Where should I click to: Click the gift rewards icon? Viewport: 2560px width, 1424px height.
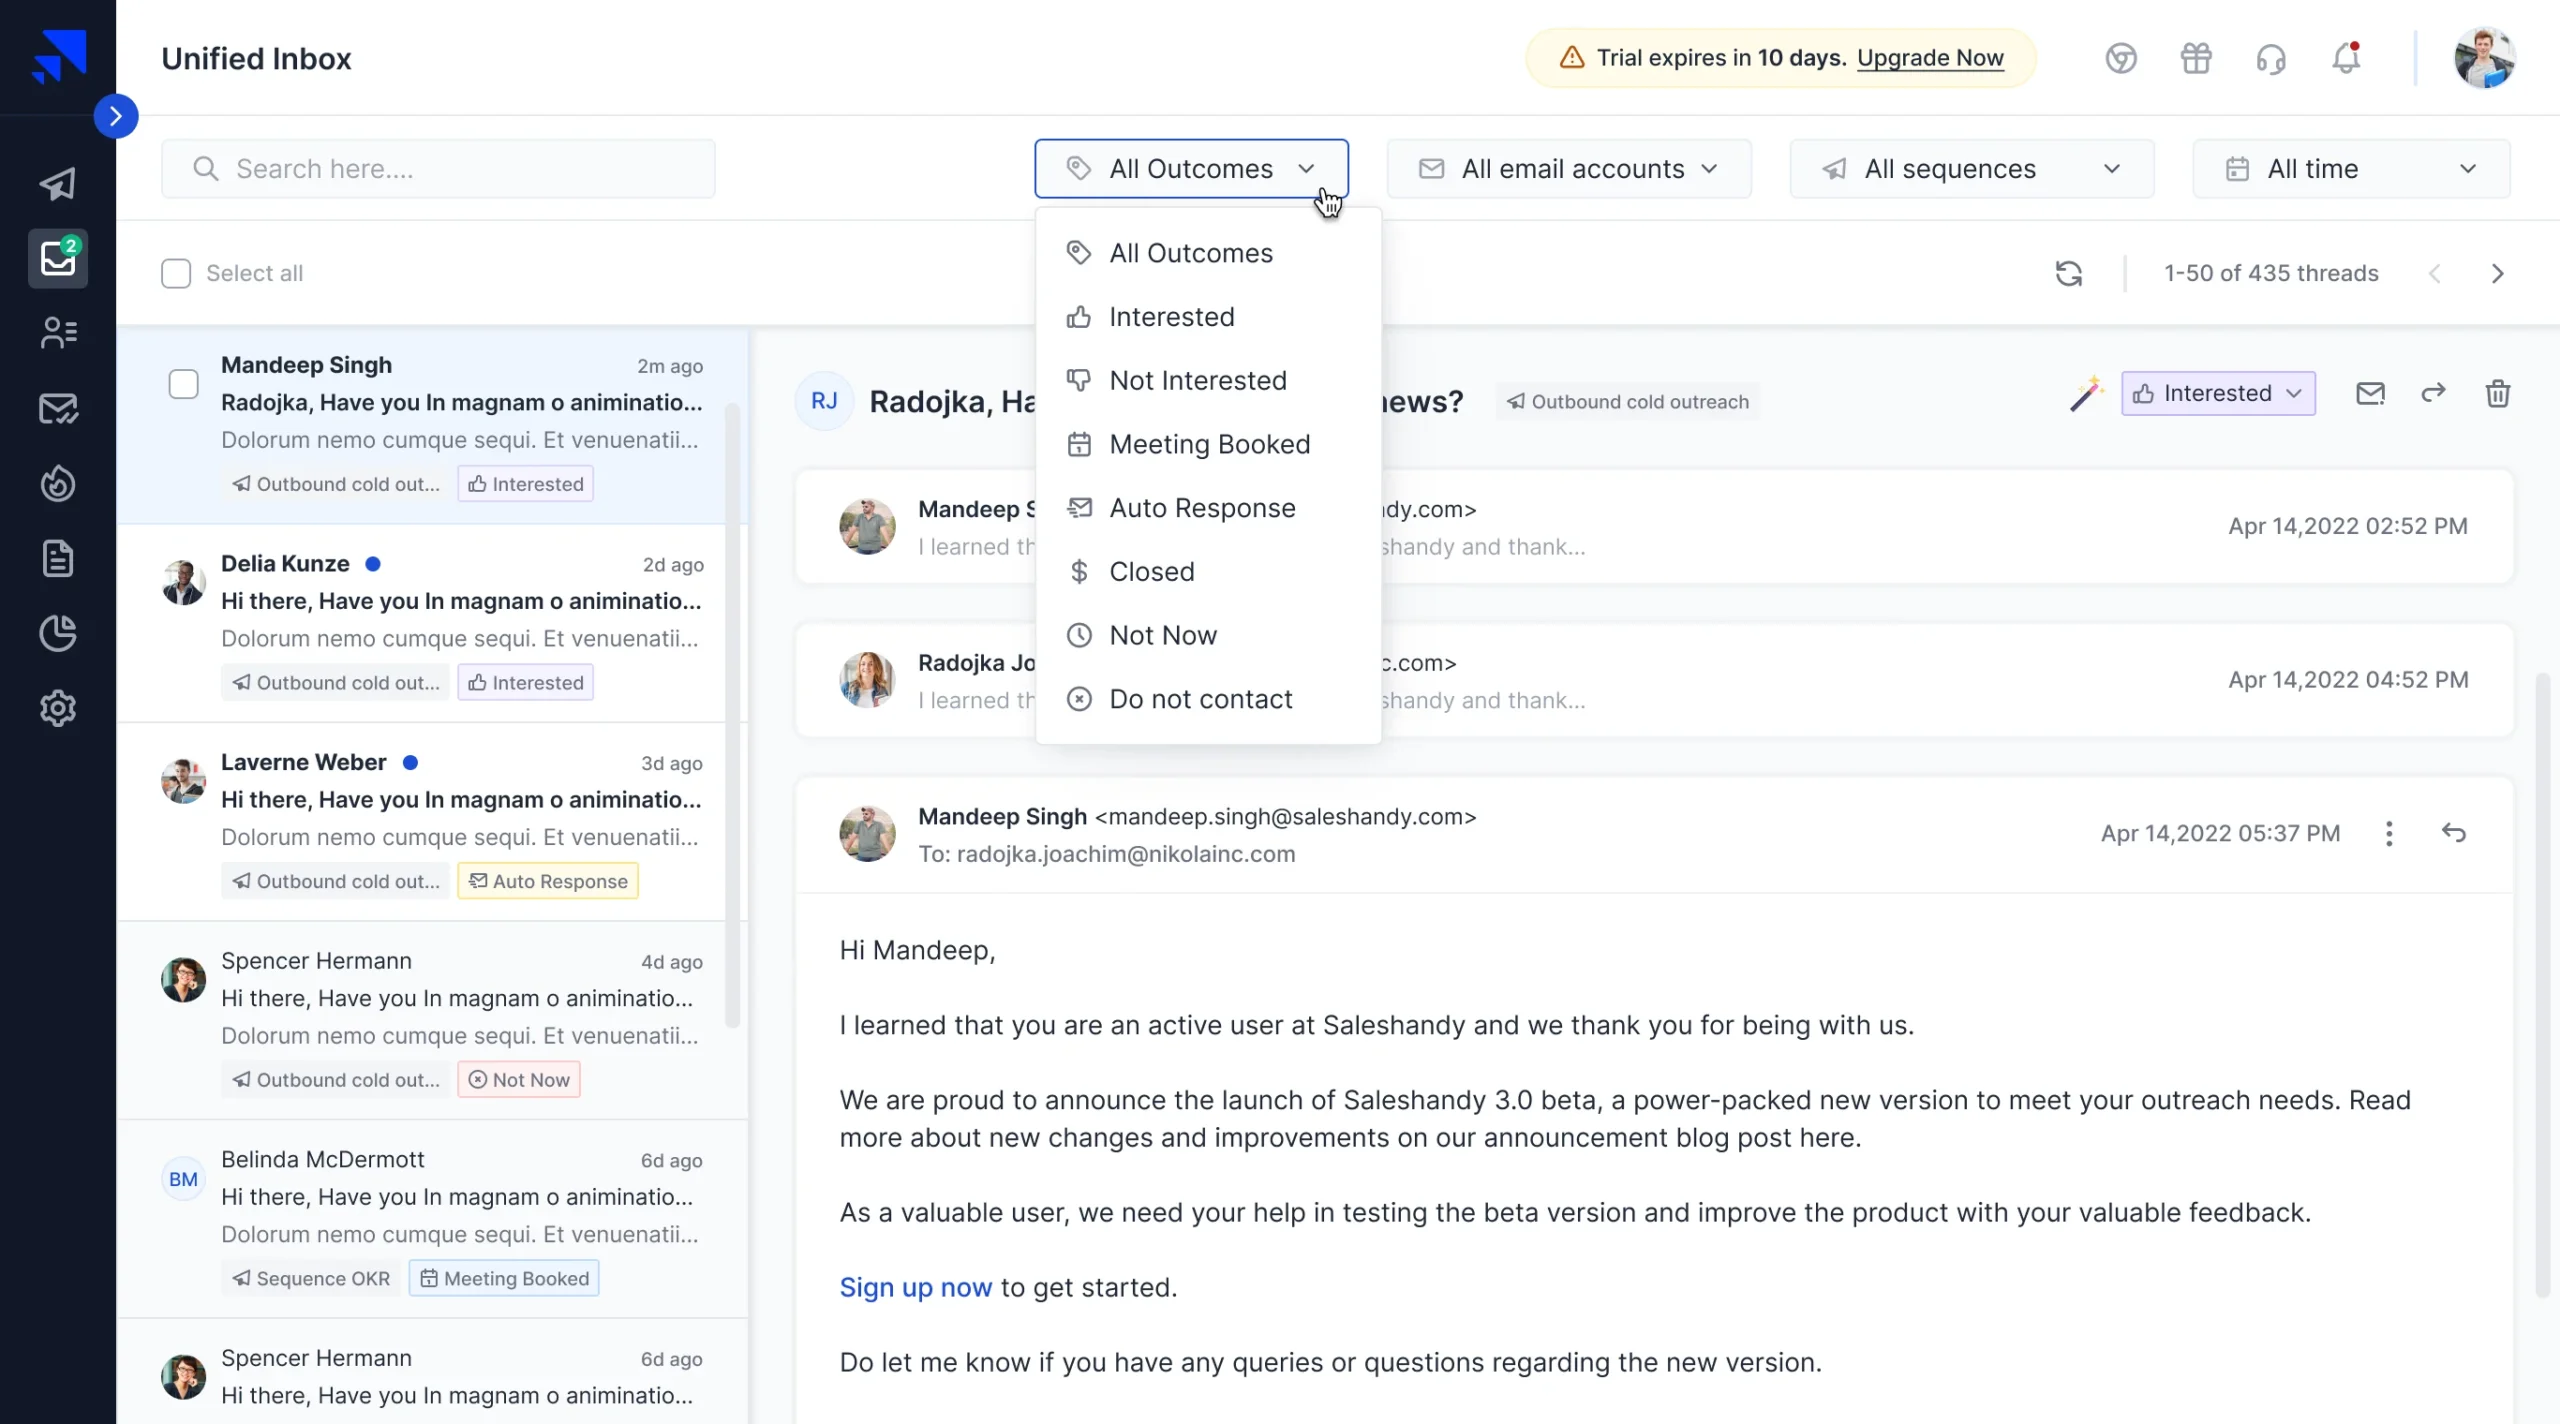[x=2196, y=59]
